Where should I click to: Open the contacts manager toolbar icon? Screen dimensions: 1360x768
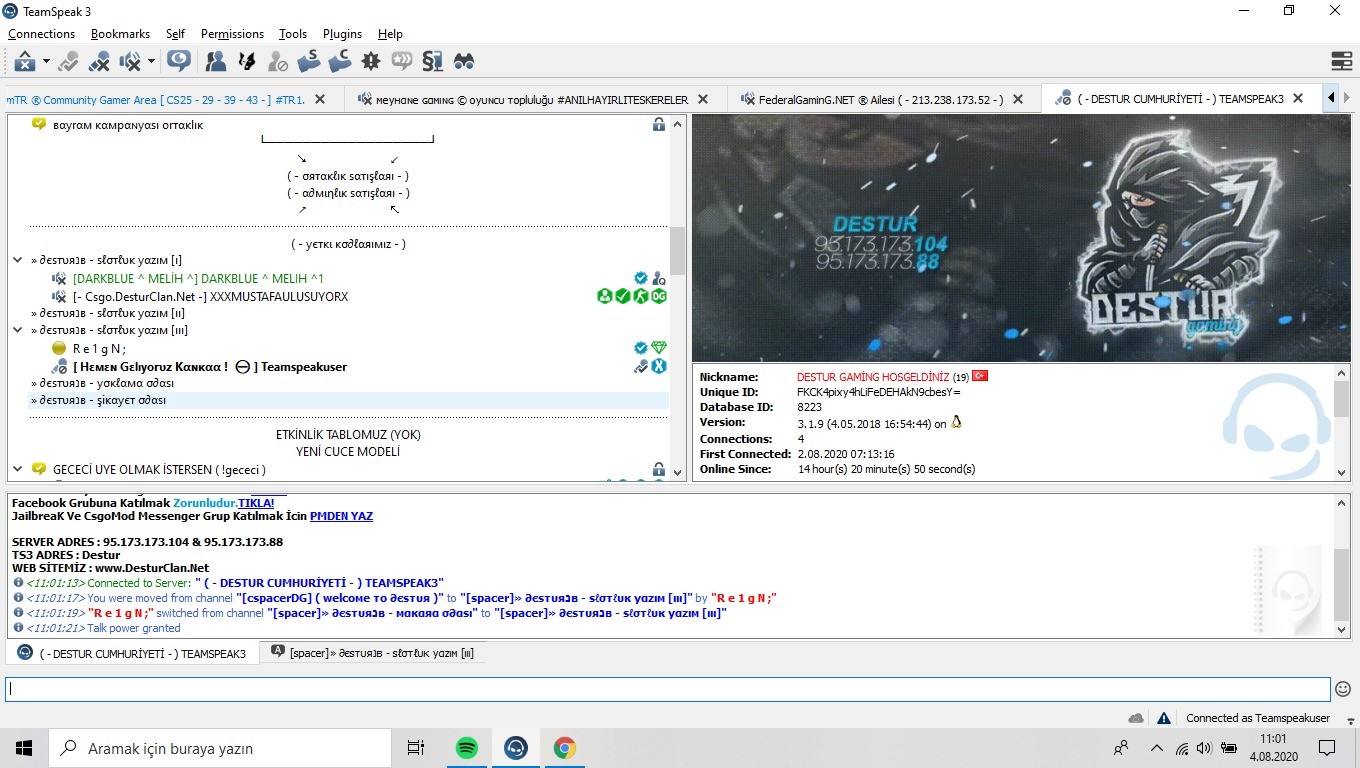coord(216,61)
